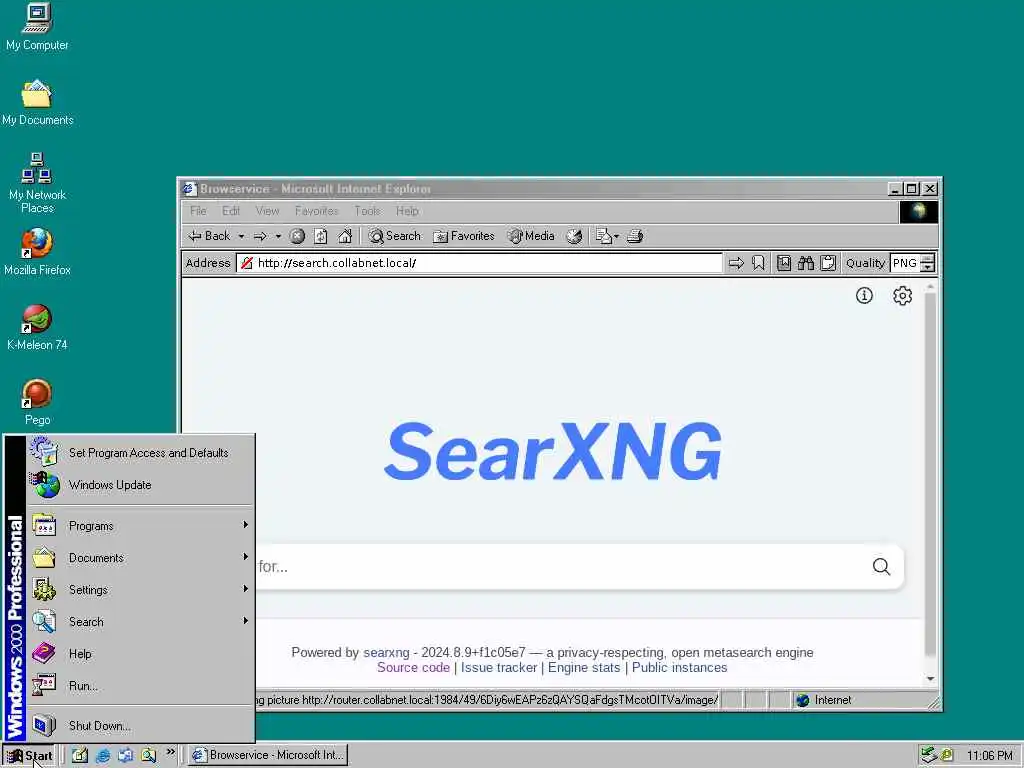Open the History globe icon in the toolbar

[x=574, y=236]
